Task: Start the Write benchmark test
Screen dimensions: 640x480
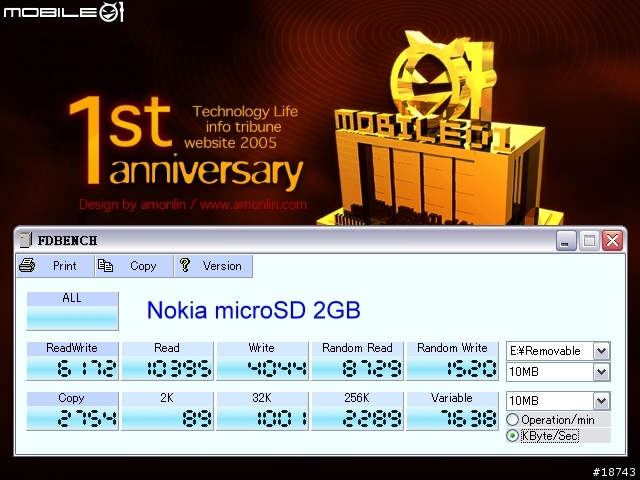Action: pyautogui.click(x=262, y=361)
